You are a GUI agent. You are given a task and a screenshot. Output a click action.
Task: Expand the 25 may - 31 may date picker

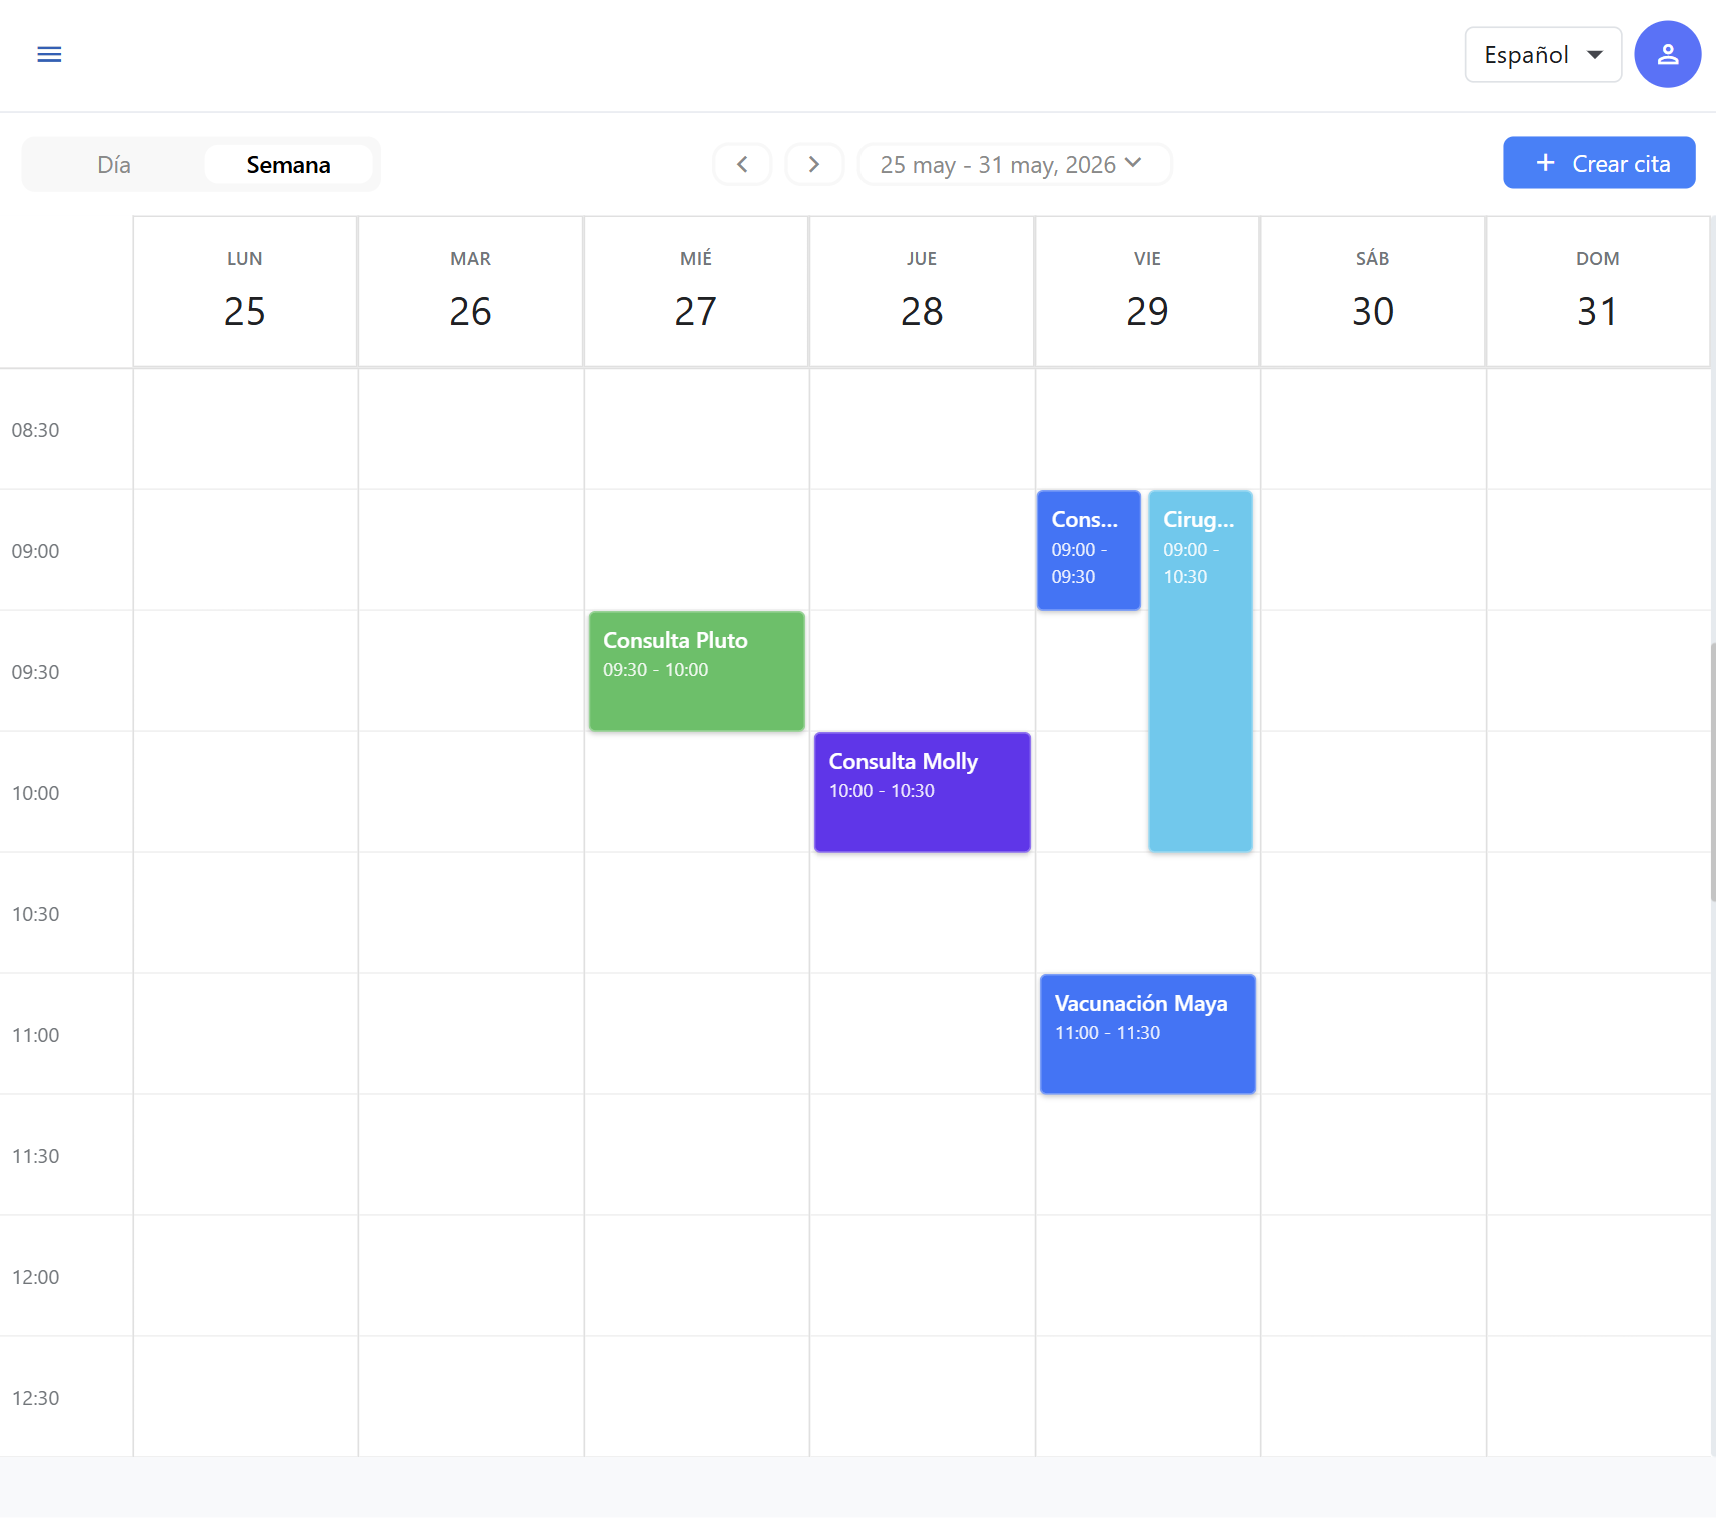click(x=1014, y=164)
